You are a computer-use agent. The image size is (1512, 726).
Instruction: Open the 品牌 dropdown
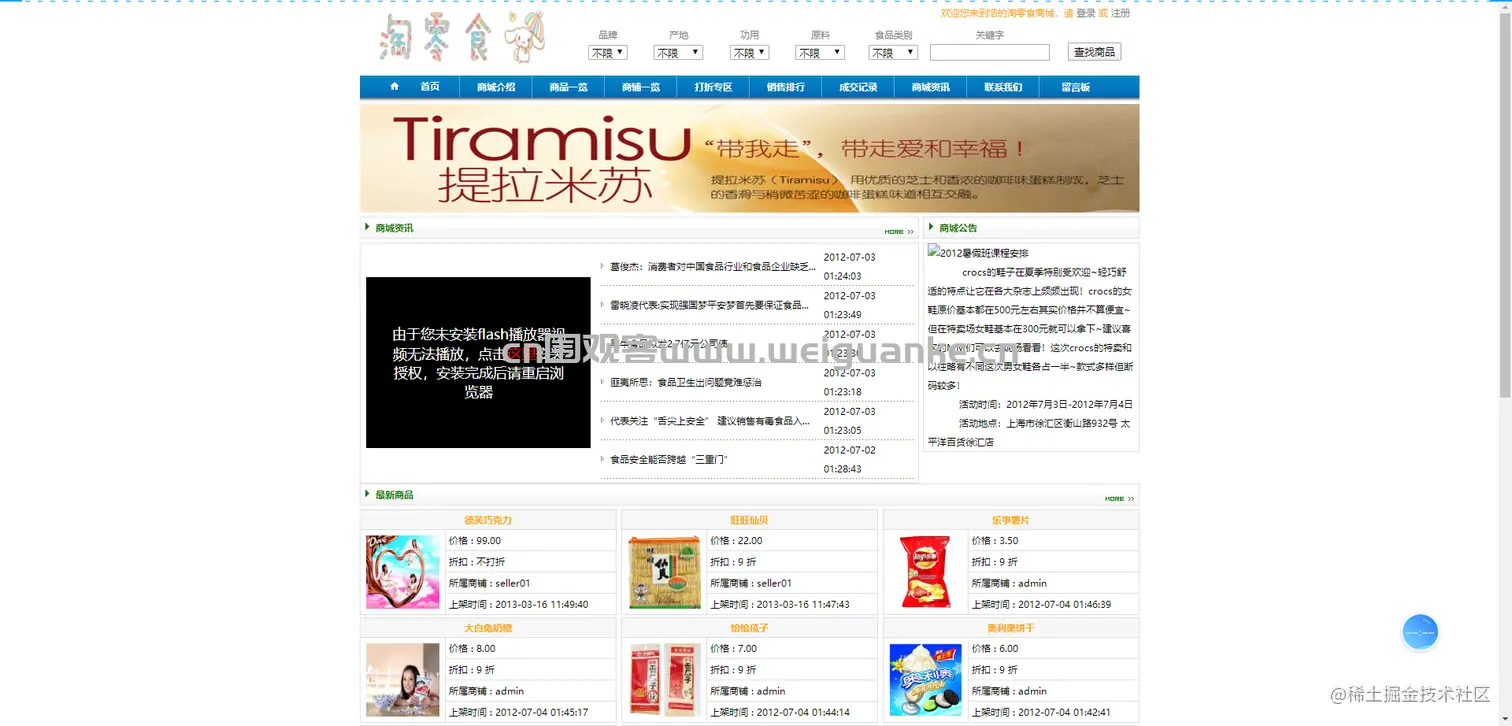click(x=608, y=52)
